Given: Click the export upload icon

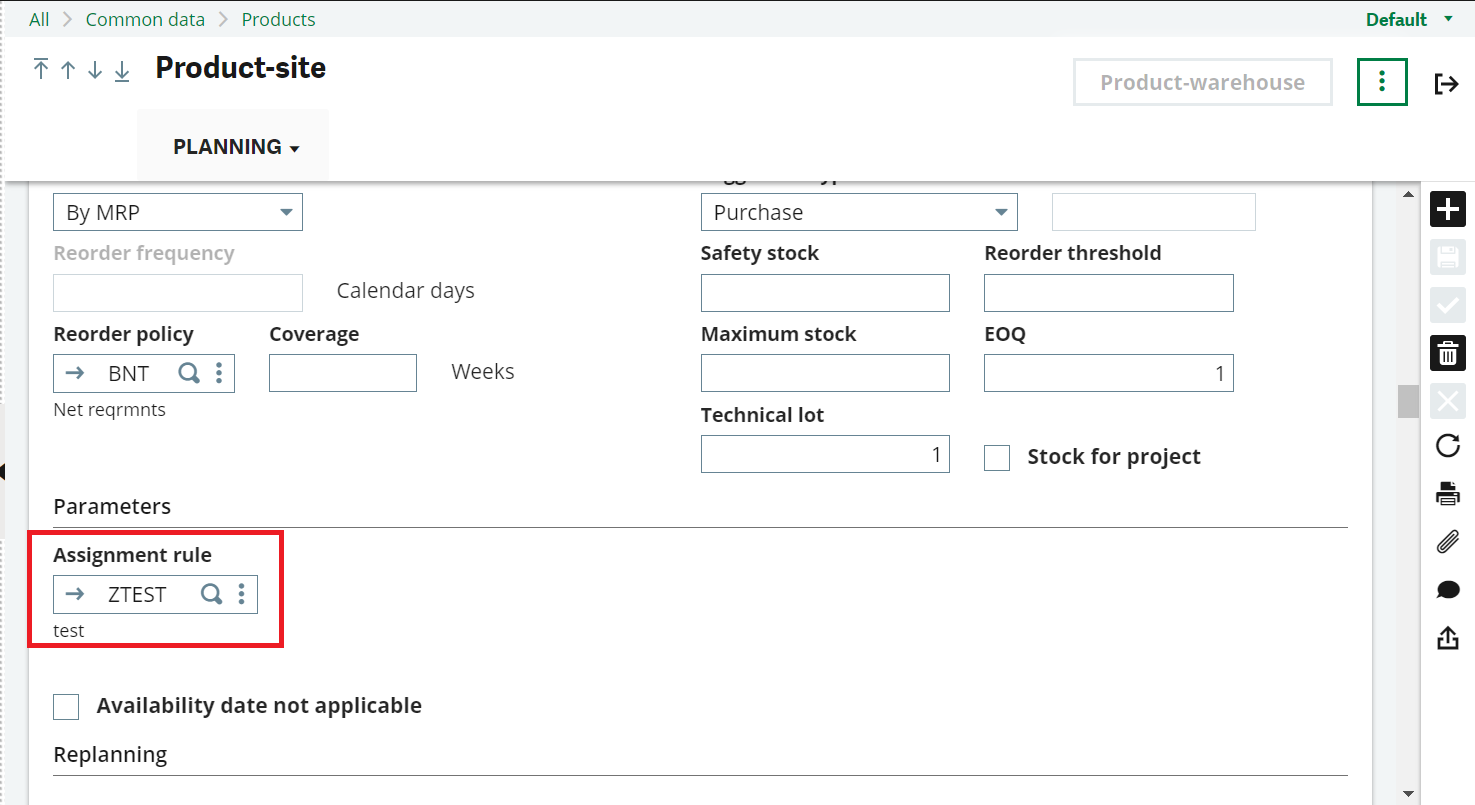Looking at the screenshot, I should point(1448,637).
